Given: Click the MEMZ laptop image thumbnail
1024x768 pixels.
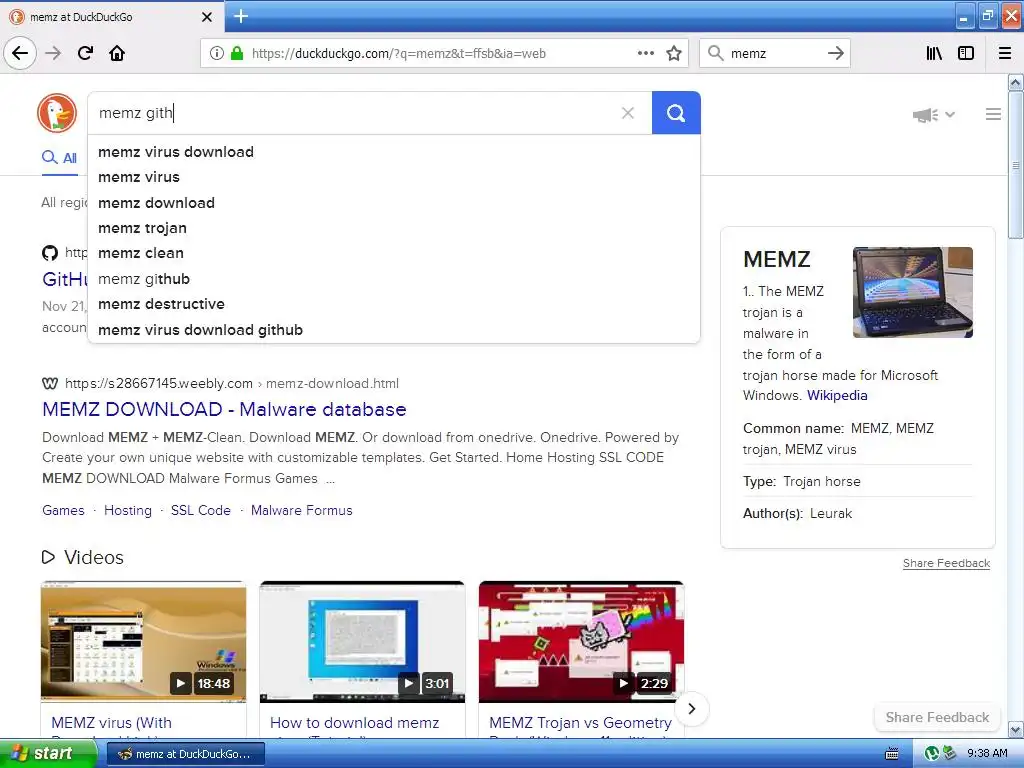Looking at the screenshot, I should coord(912,292).
